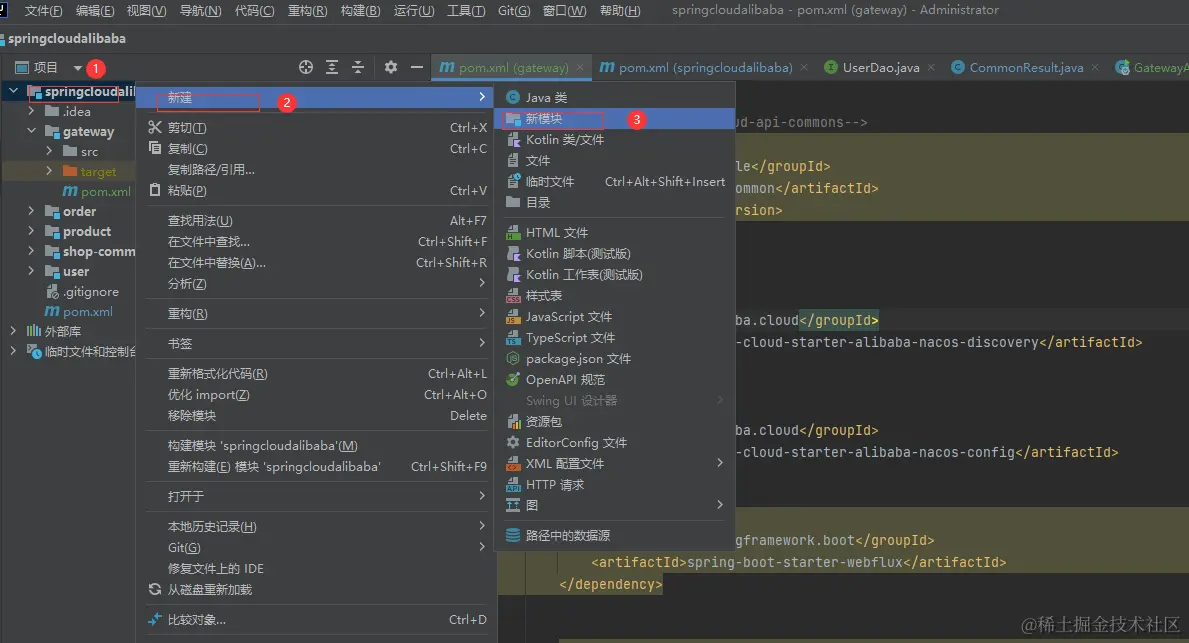Screen dimensions: 1189x643
Task: Expand the target folder arrow
Action: click(49, 171)
